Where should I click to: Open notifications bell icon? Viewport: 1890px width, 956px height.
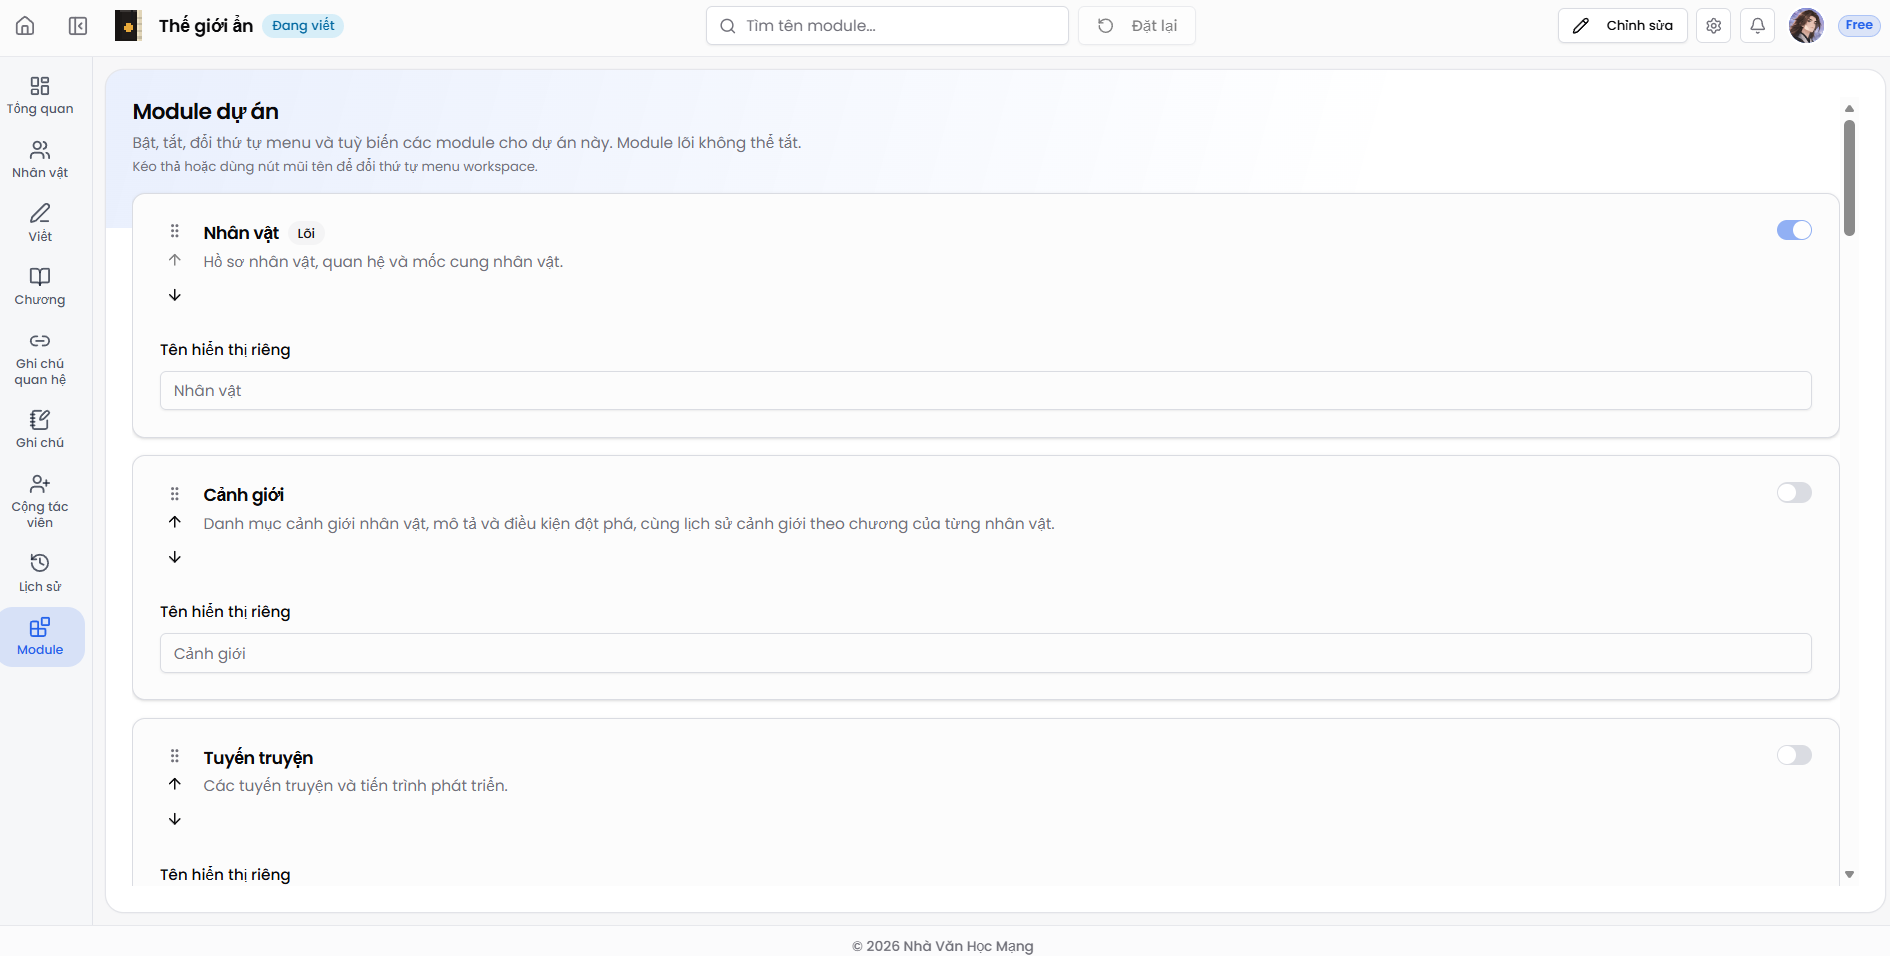(x=1758, y=26)
